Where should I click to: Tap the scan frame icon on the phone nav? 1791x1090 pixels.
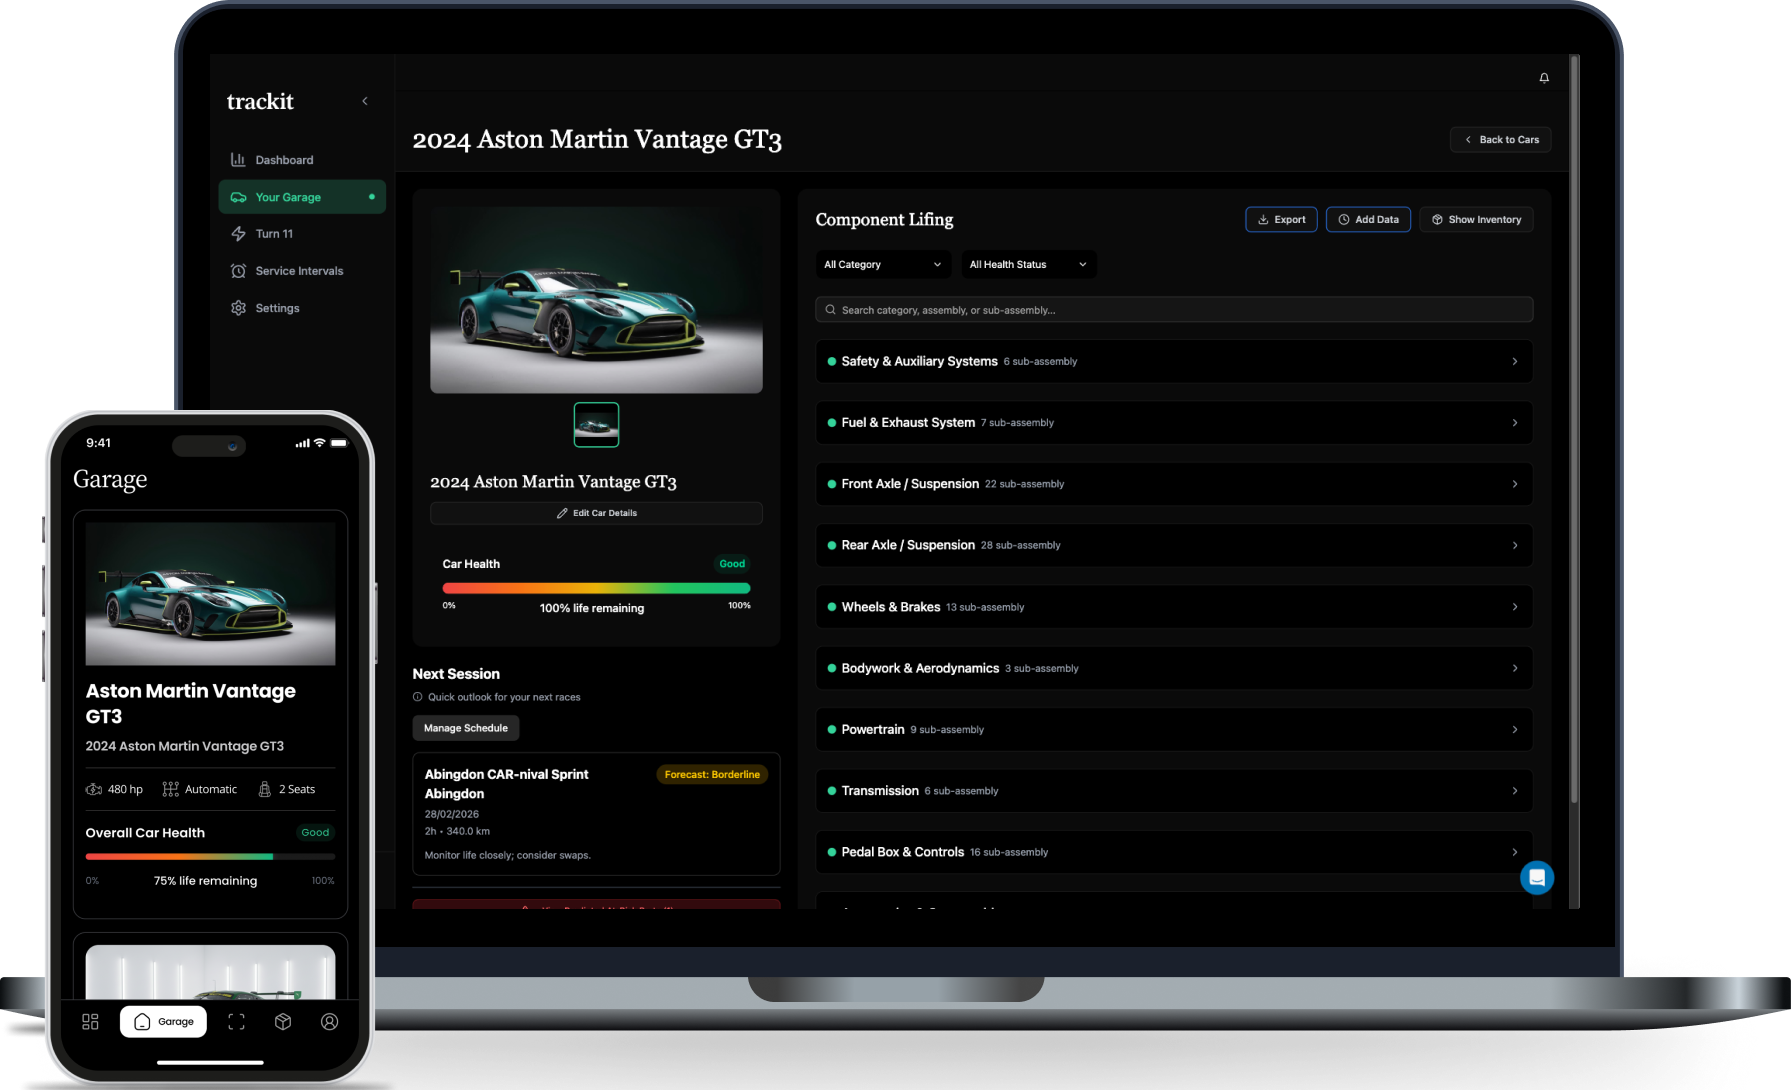236,1021
